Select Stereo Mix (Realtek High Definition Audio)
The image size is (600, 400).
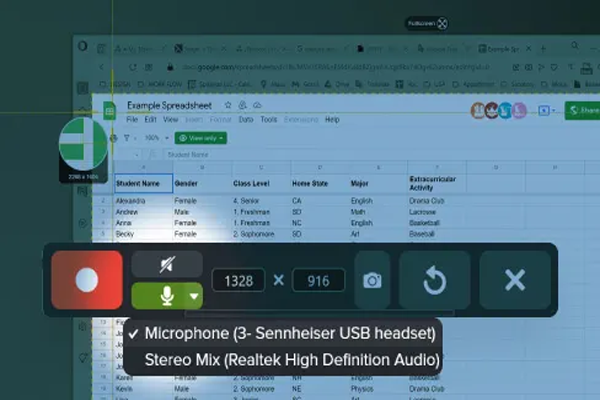click(x=290, y=358)
